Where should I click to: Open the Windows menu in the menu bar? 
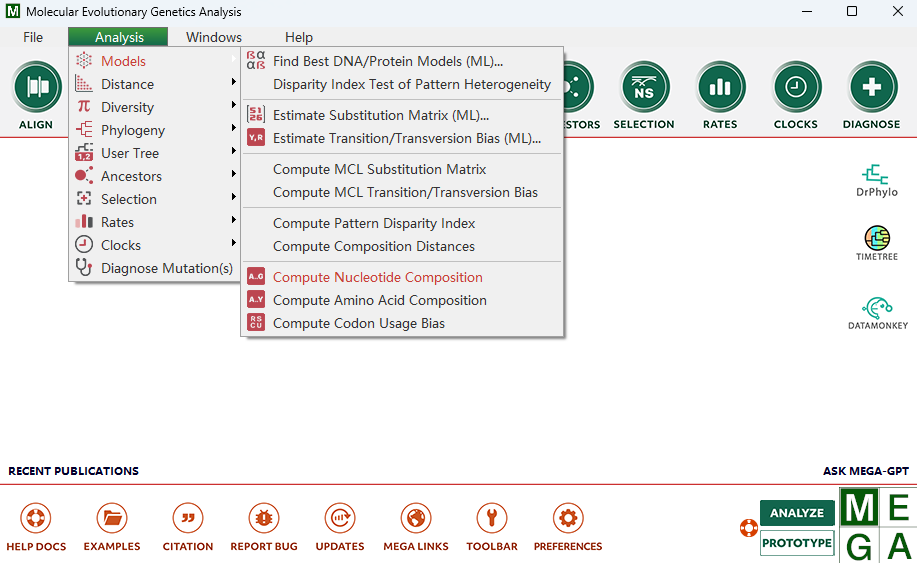[x=213, y=37]
